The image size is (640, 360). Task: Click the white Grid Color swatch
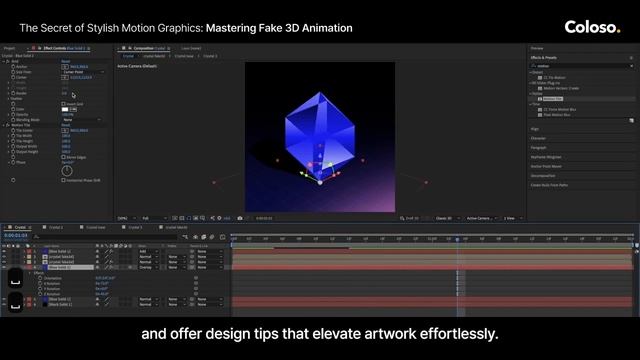point(65,109)
